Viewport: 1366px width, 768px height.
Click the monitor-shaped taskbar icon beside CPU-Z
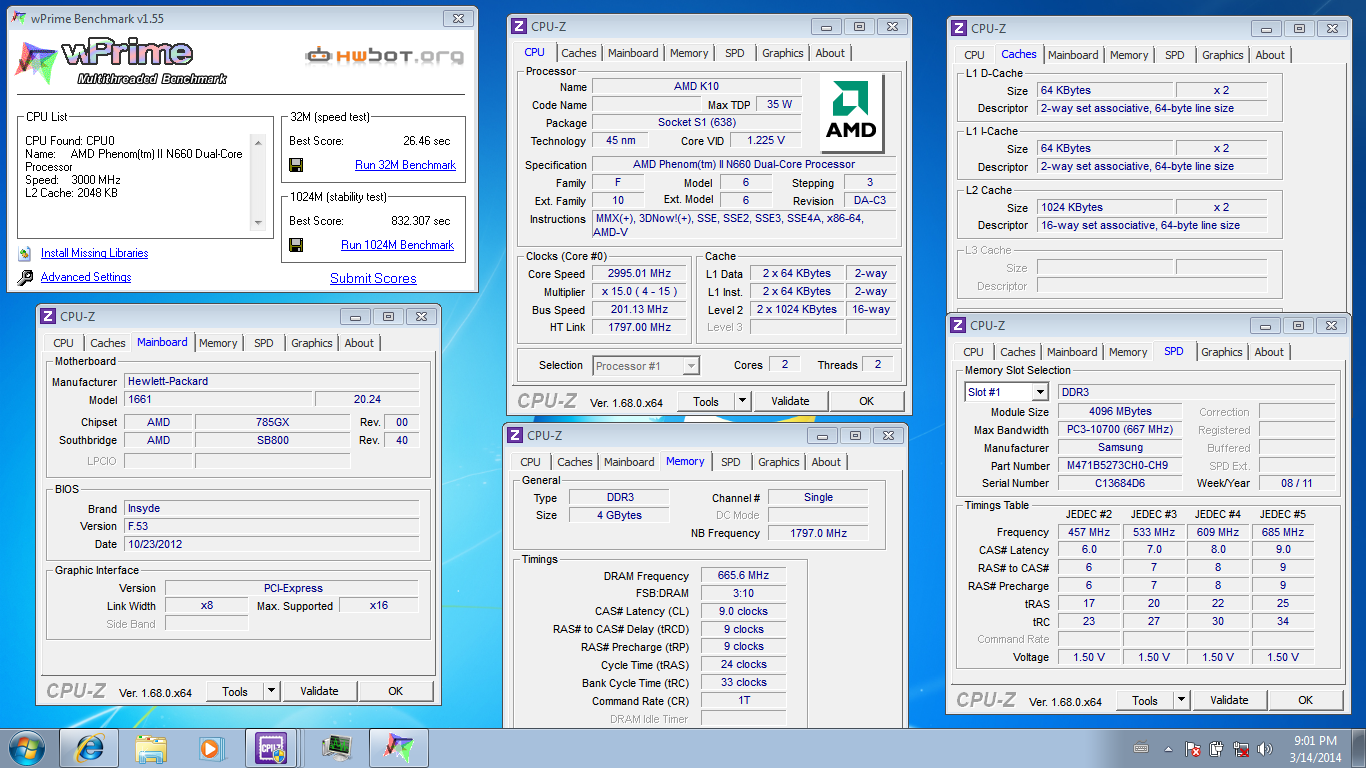click(x=336, y=747)
